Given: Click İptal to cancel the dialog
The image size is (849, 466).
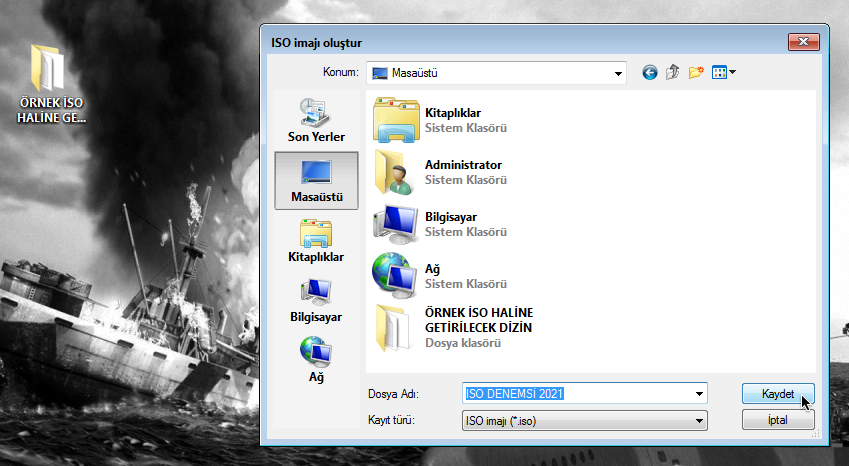Looking at the screenshot, I should pyautogui.click(x=778, y=420).
